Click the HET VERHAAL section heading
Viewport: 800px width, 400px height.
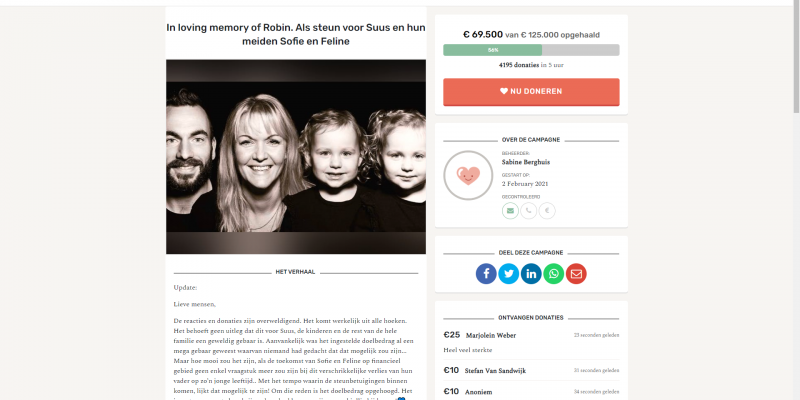click(295, 272)
